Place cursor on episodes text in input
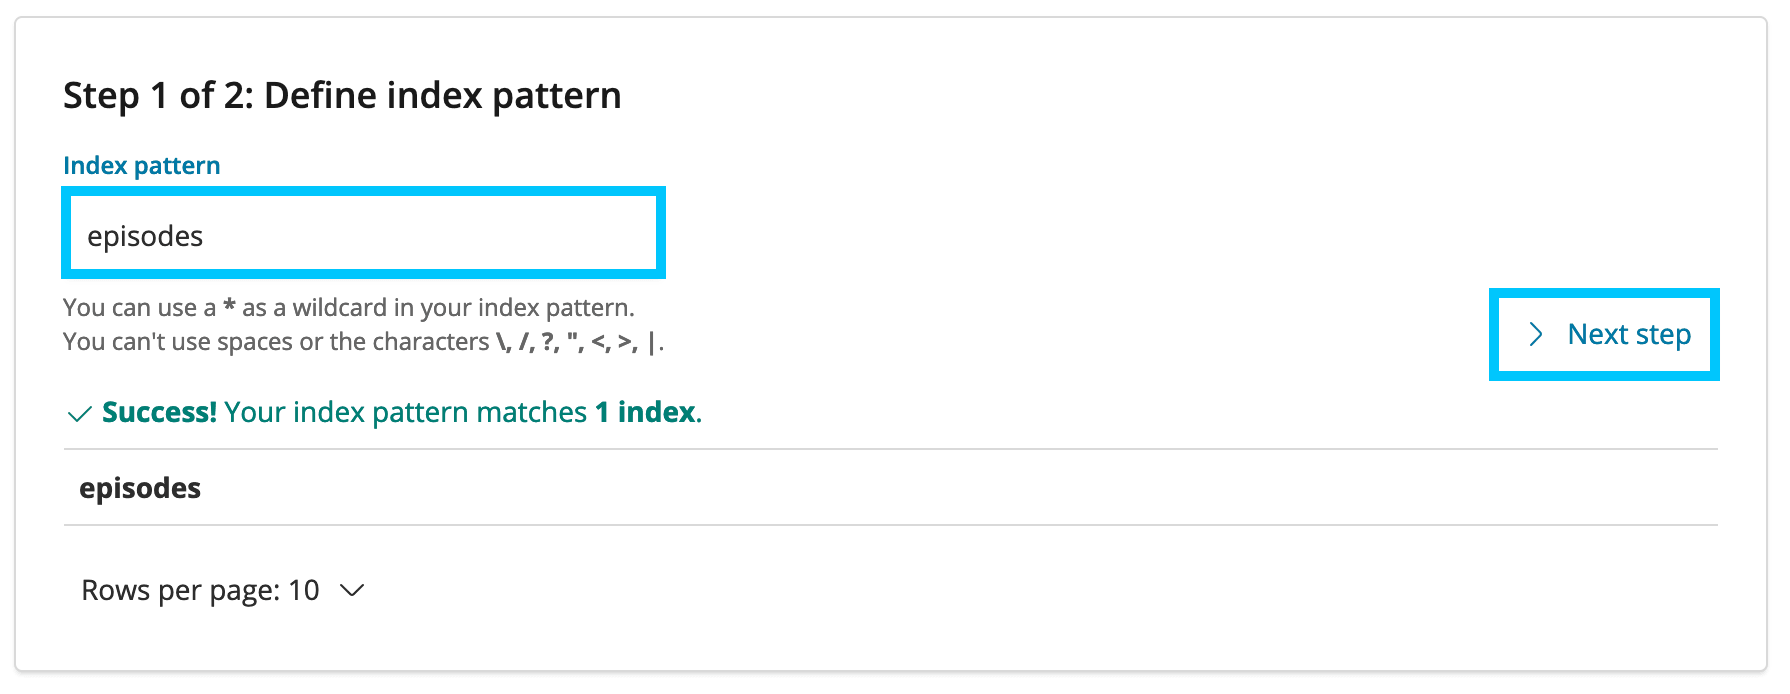The width and height of the screenshot is (1790, 694). [x=145, y=236]
